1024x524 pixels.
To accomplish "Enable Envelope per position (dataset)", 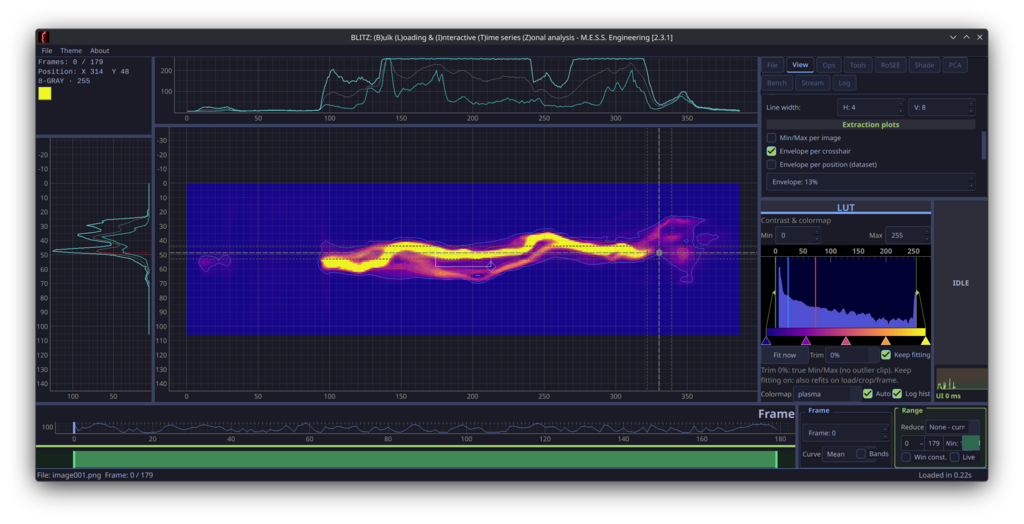I will 771,165.
